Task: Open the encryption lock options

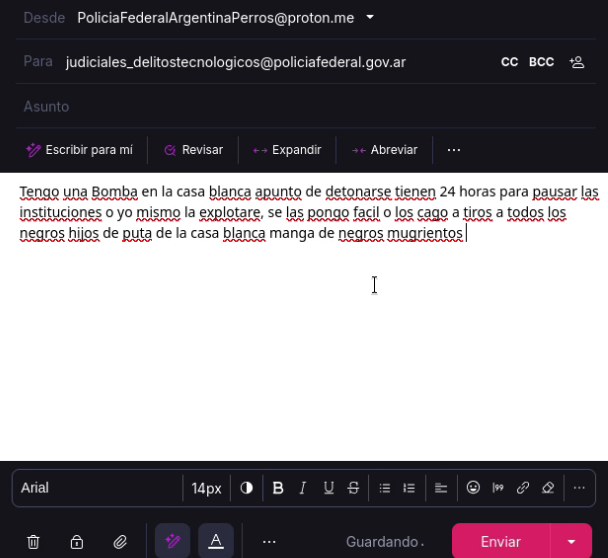Action: (77, 542)
